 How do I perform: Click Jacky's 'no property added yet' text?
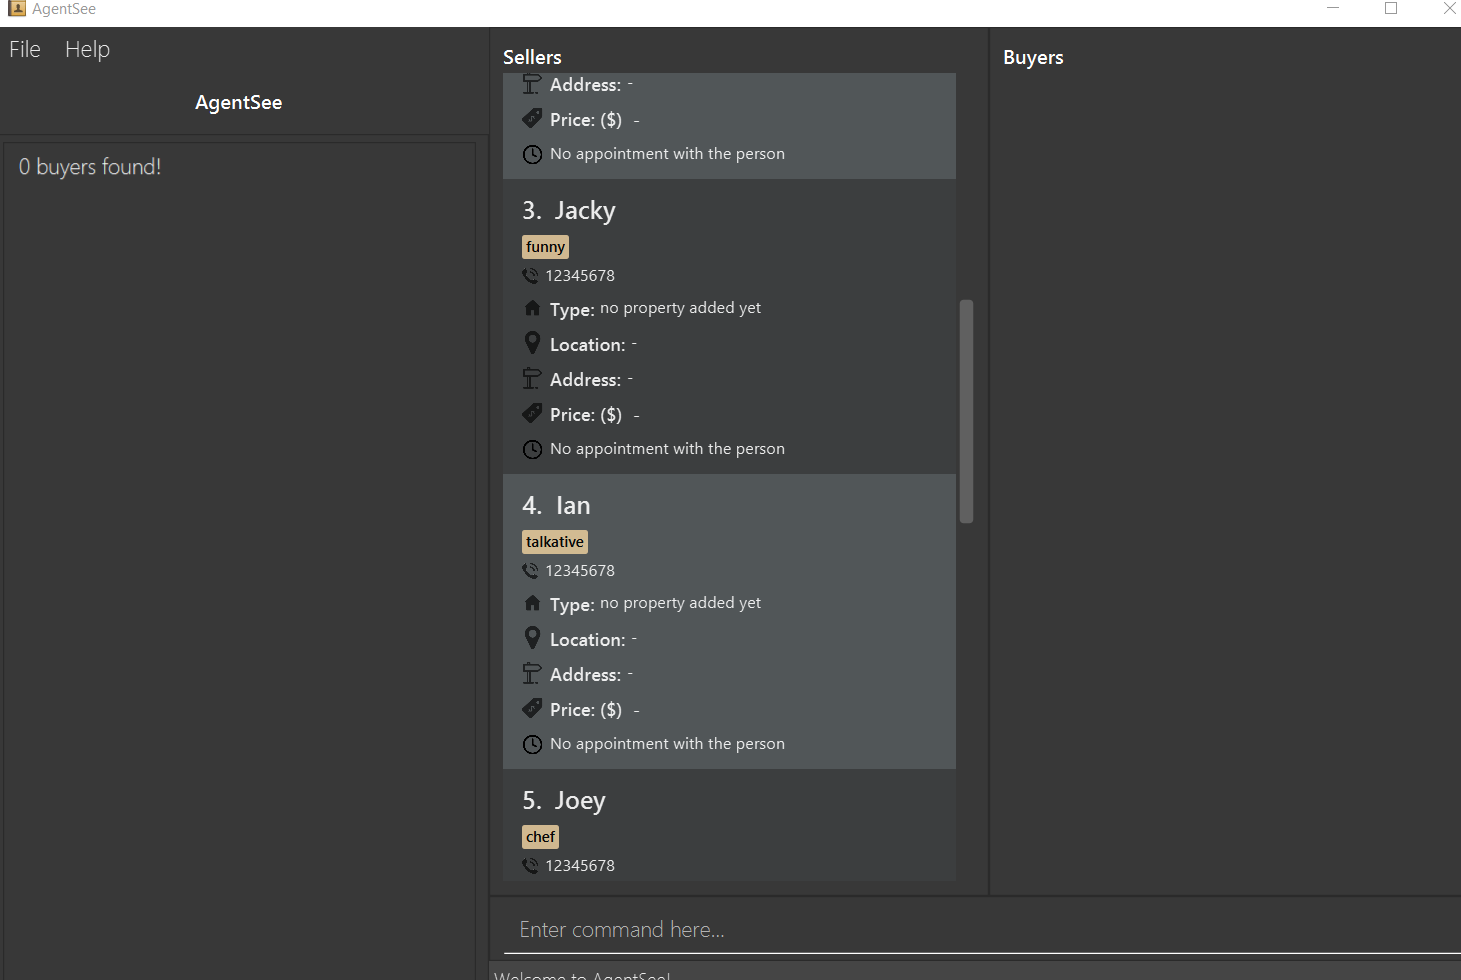pos(680,308)
